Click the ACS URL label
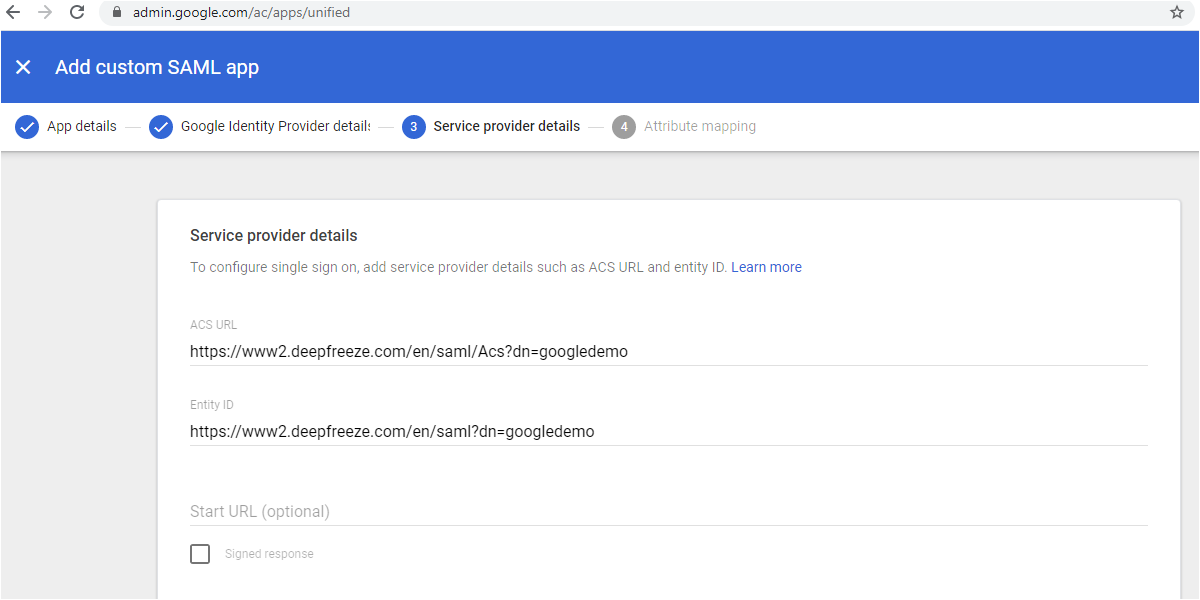The width and height of the screenshot is (1200, 600). (214, 325)
